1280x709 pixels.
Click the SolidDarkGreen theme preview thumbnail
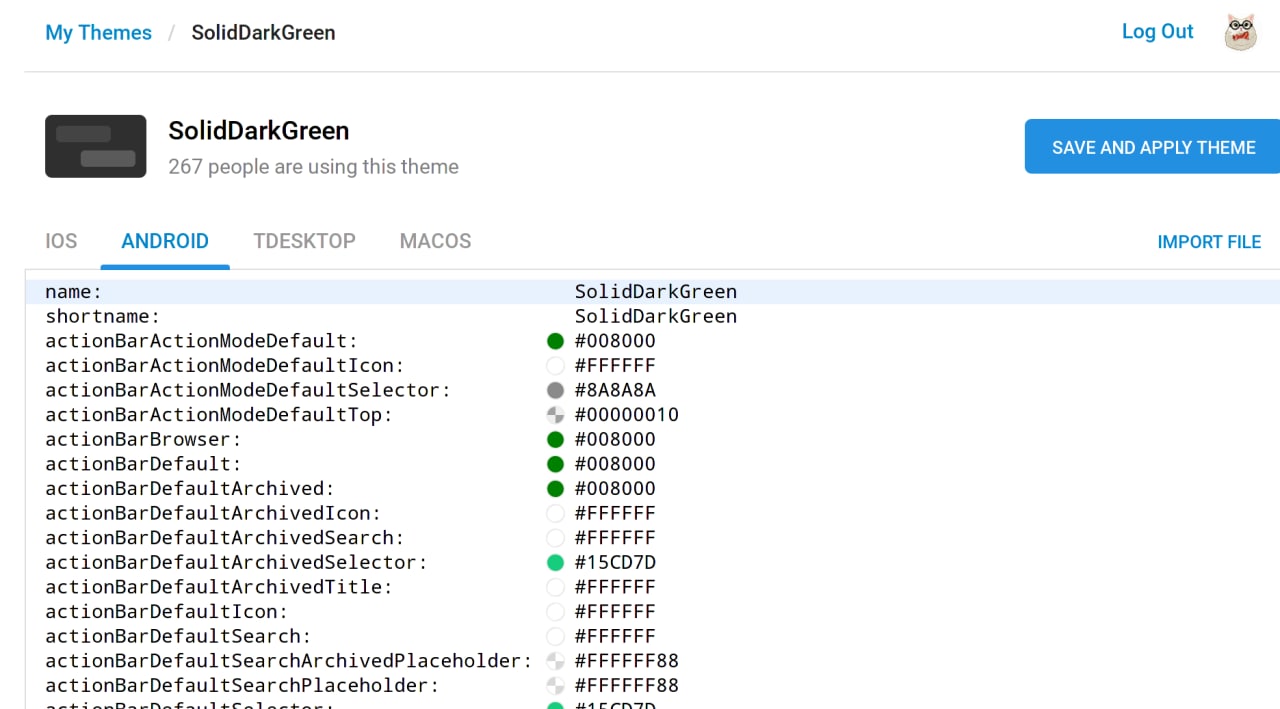point(96,146)
